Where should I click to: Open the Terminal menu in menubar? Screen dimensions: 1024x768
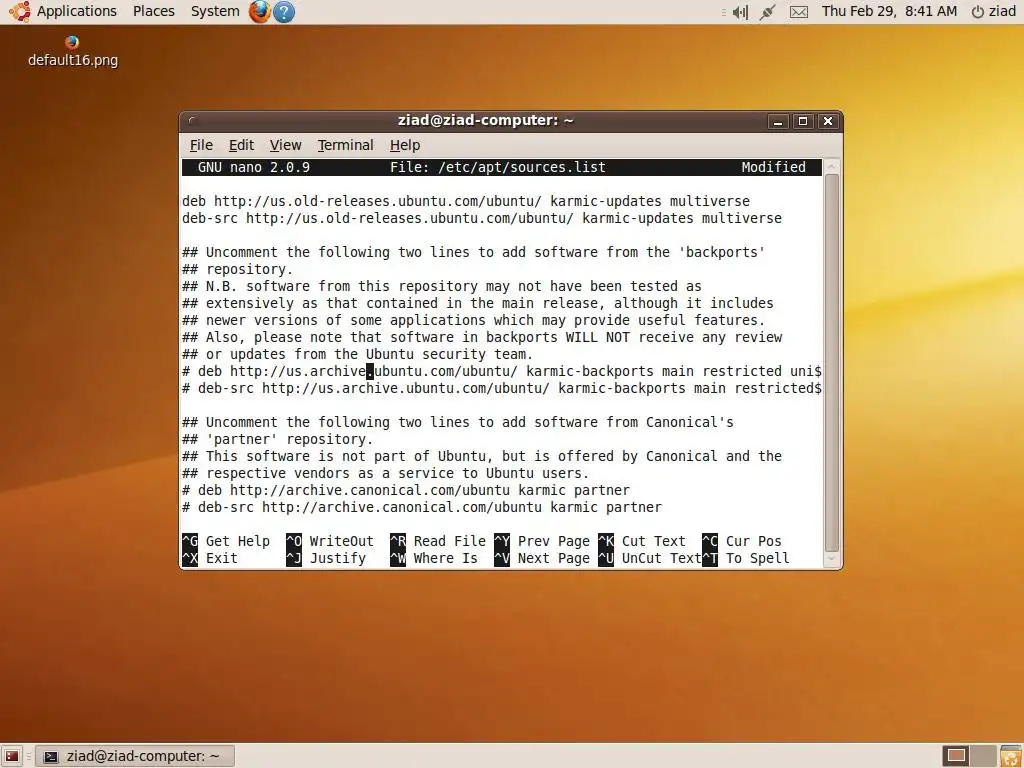pos(345,145)
